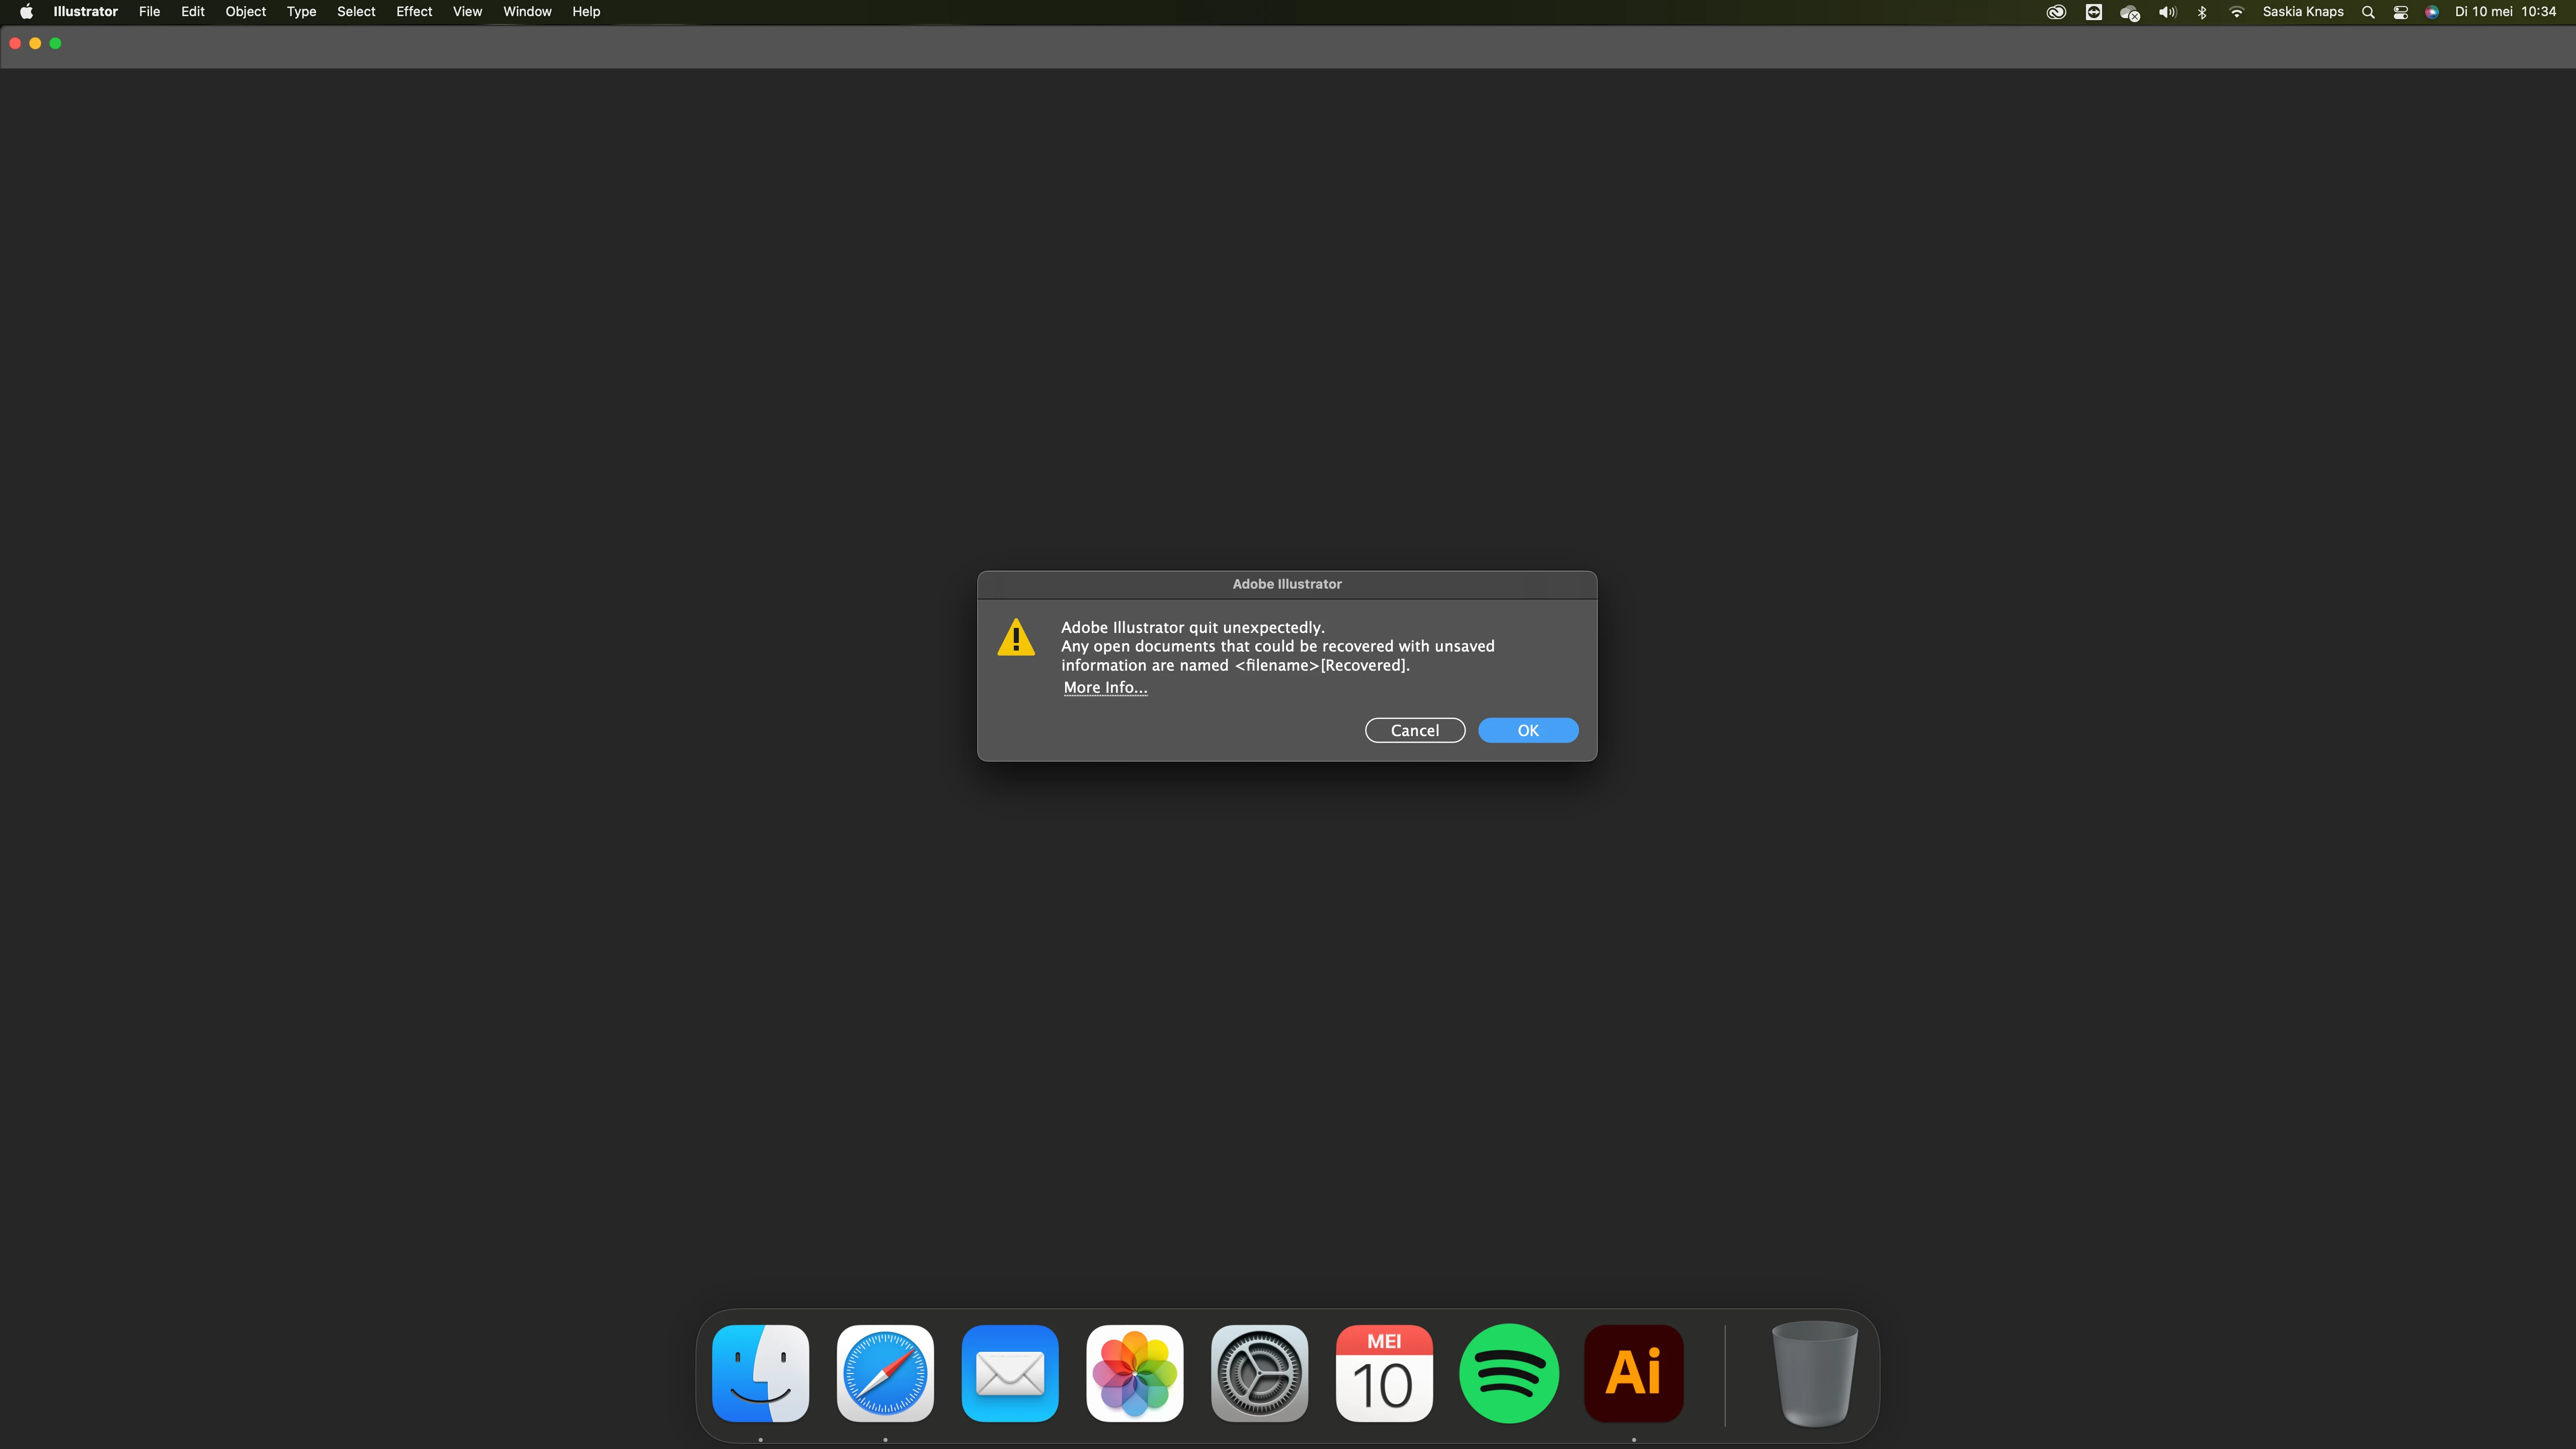Open the Illustrator icon in Dock
2576x1449 pixels.
[1633, 1372]
